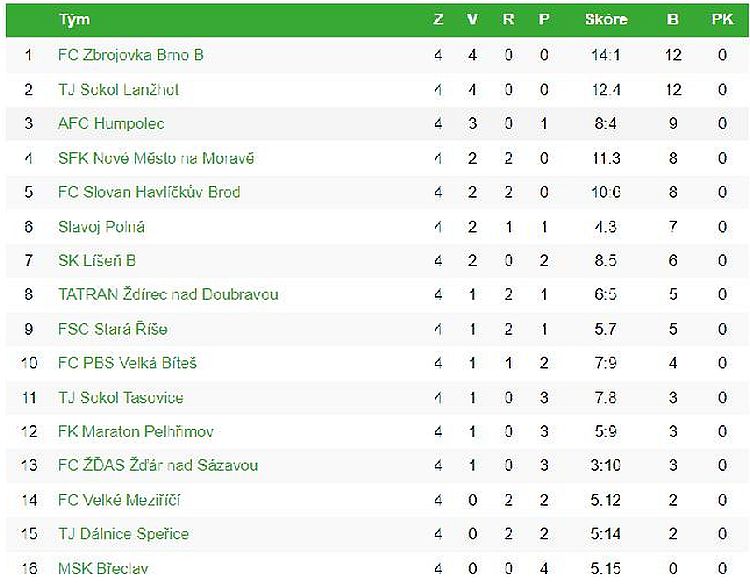Open TJ Sokol Lanžhot team link
Viewport: 750px width, 588px height.
(118, 89)
